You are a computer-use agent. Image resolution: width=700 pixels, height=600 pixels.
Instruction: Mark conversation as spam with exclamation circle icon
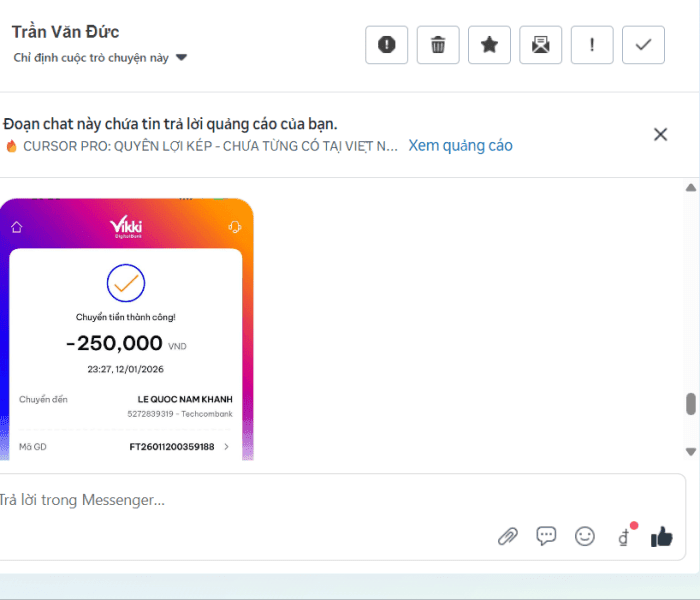click(386, 45)
